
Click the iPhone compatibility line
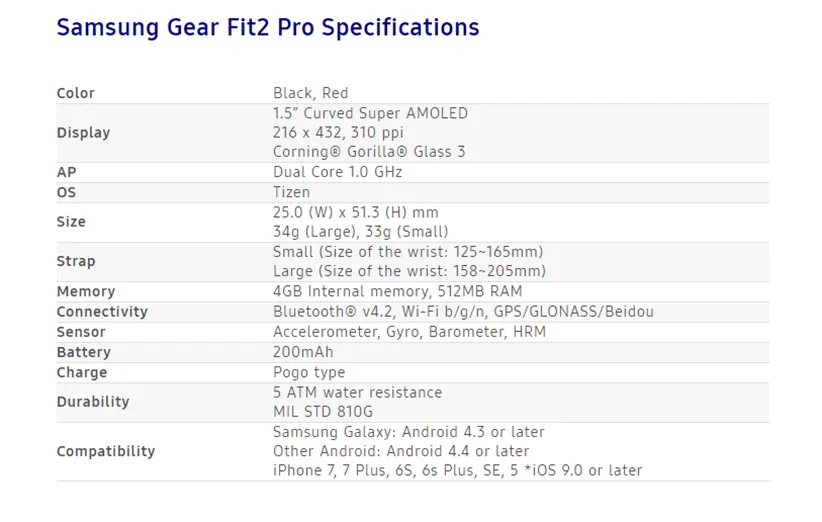(x=457, y=470)
